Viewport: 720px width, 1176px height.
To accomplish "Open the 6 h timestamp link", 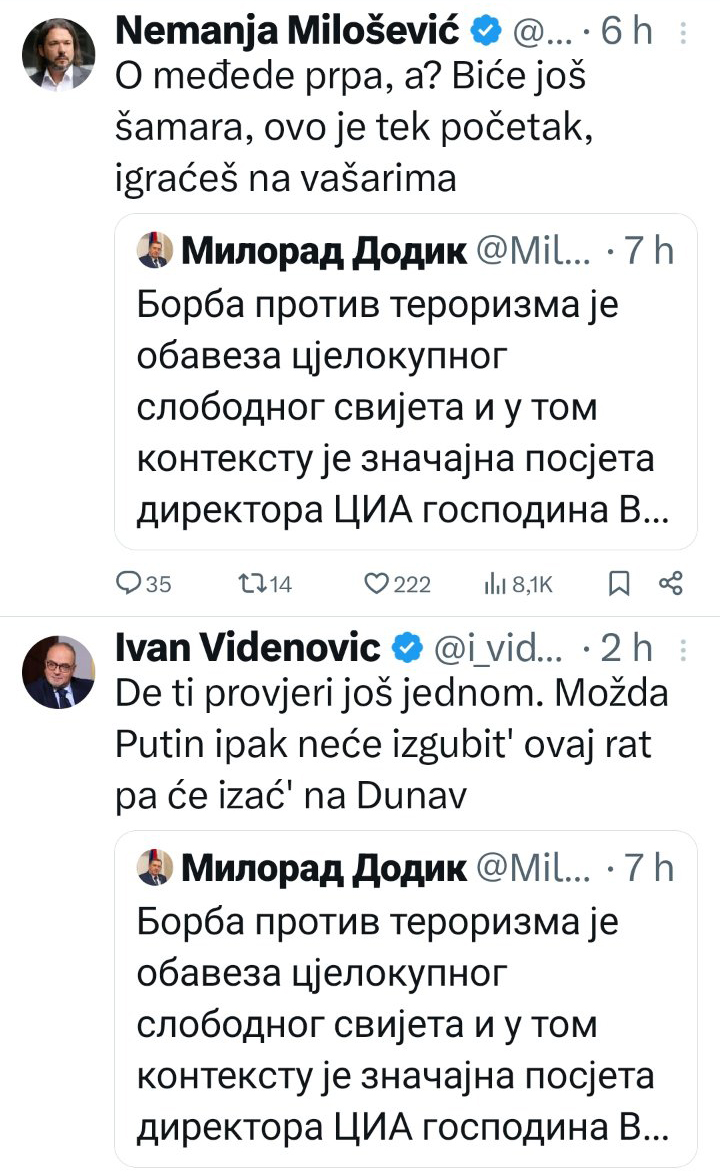I will [627, 33].
